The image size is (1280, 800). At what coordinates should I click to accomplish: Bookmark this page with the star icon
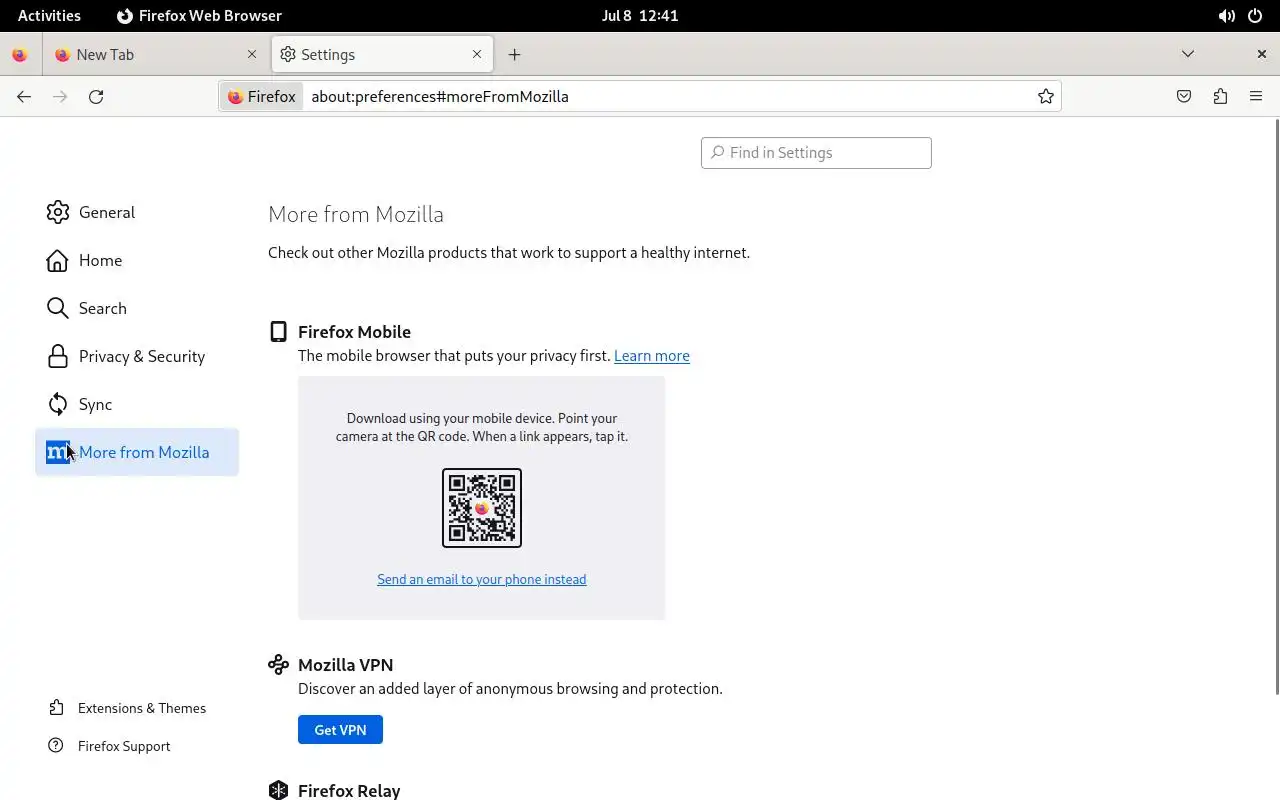coord(1046,96)
